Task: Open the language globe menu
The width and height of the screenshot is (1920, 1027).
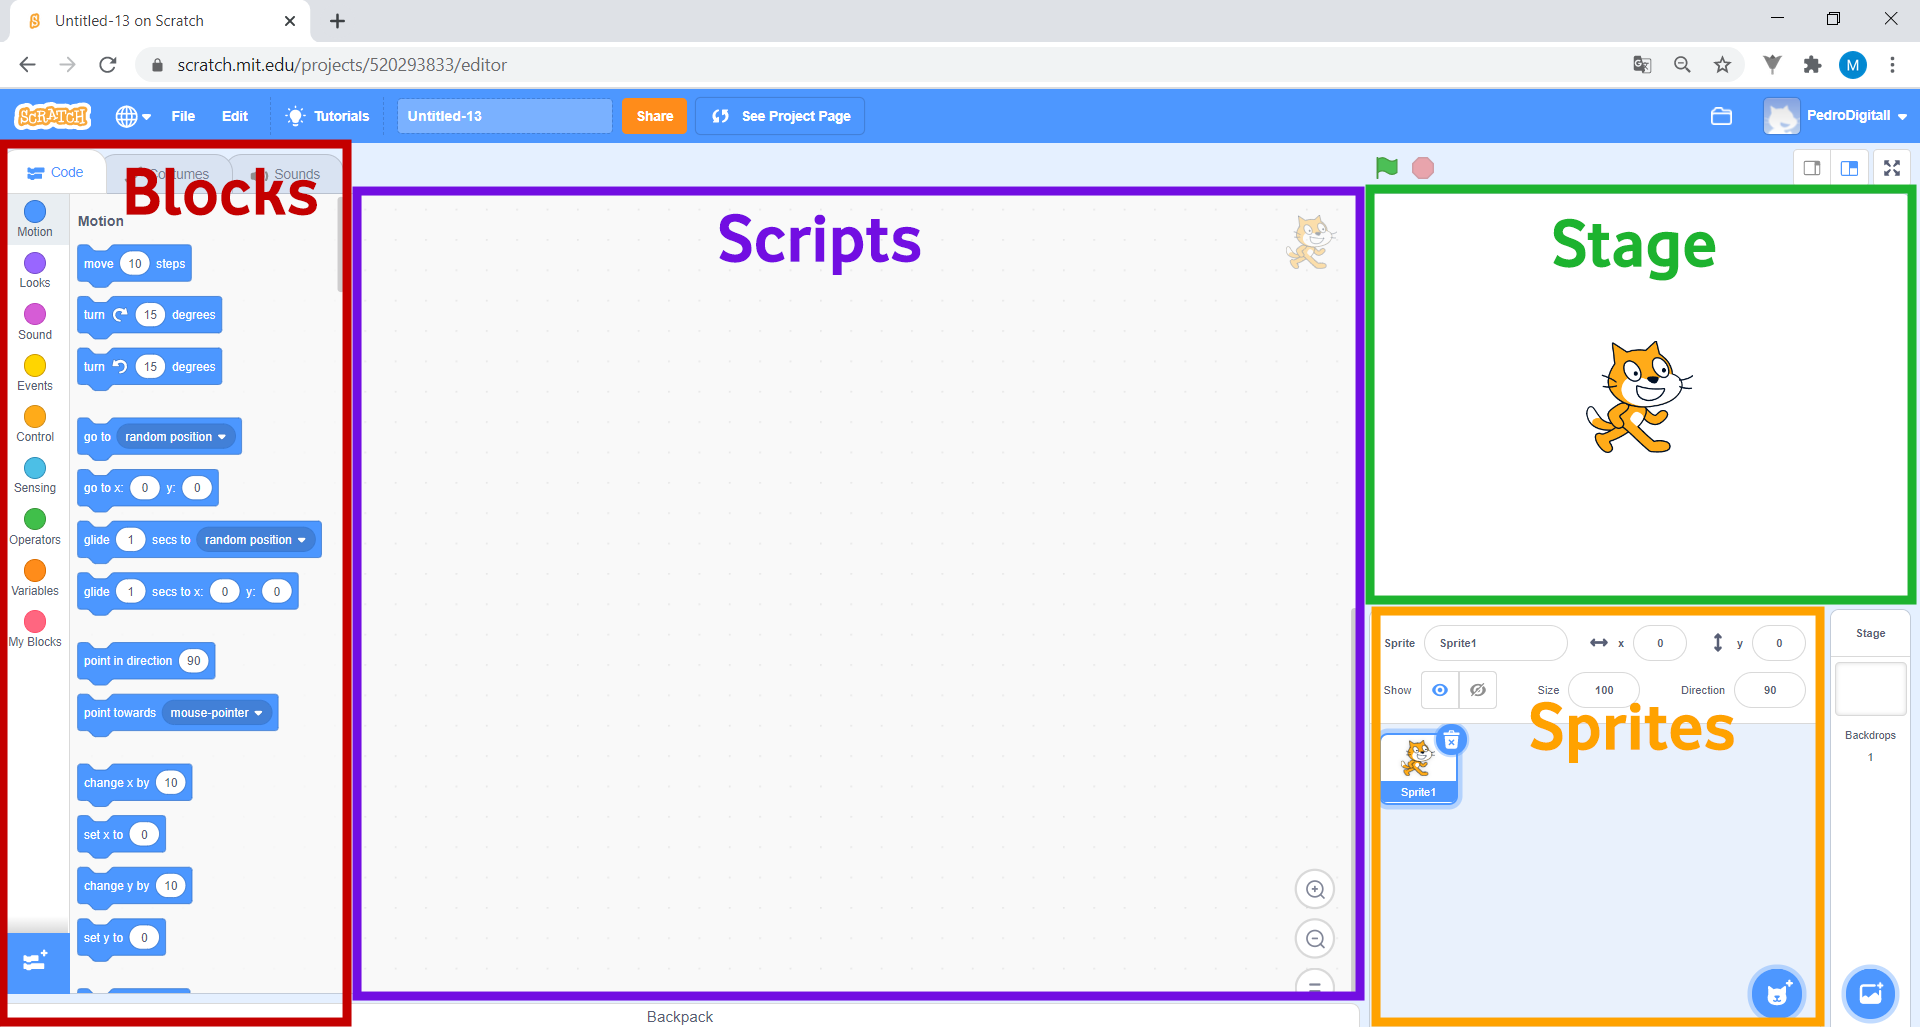Action: (x=133, y=116)
